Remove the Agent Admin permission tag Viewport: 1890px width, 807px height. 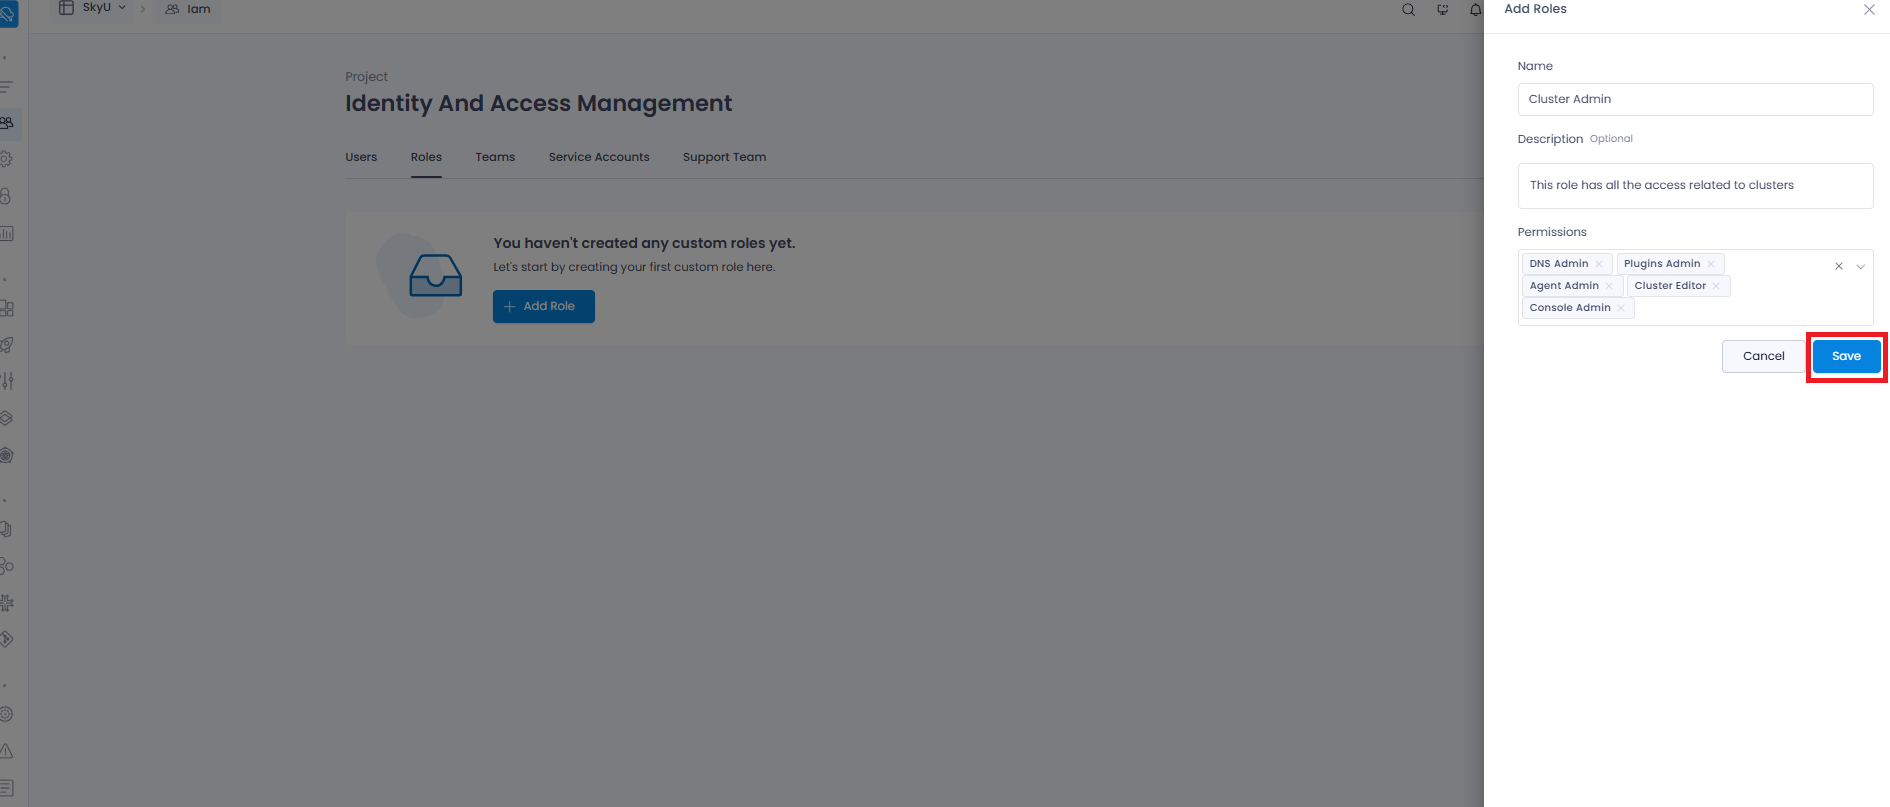[1609, 286]
